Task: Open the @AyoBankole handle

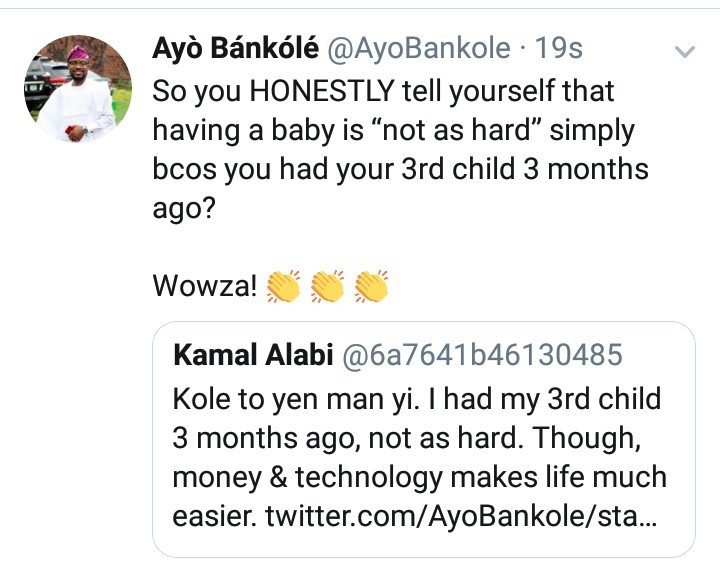Action: point(418,49)
